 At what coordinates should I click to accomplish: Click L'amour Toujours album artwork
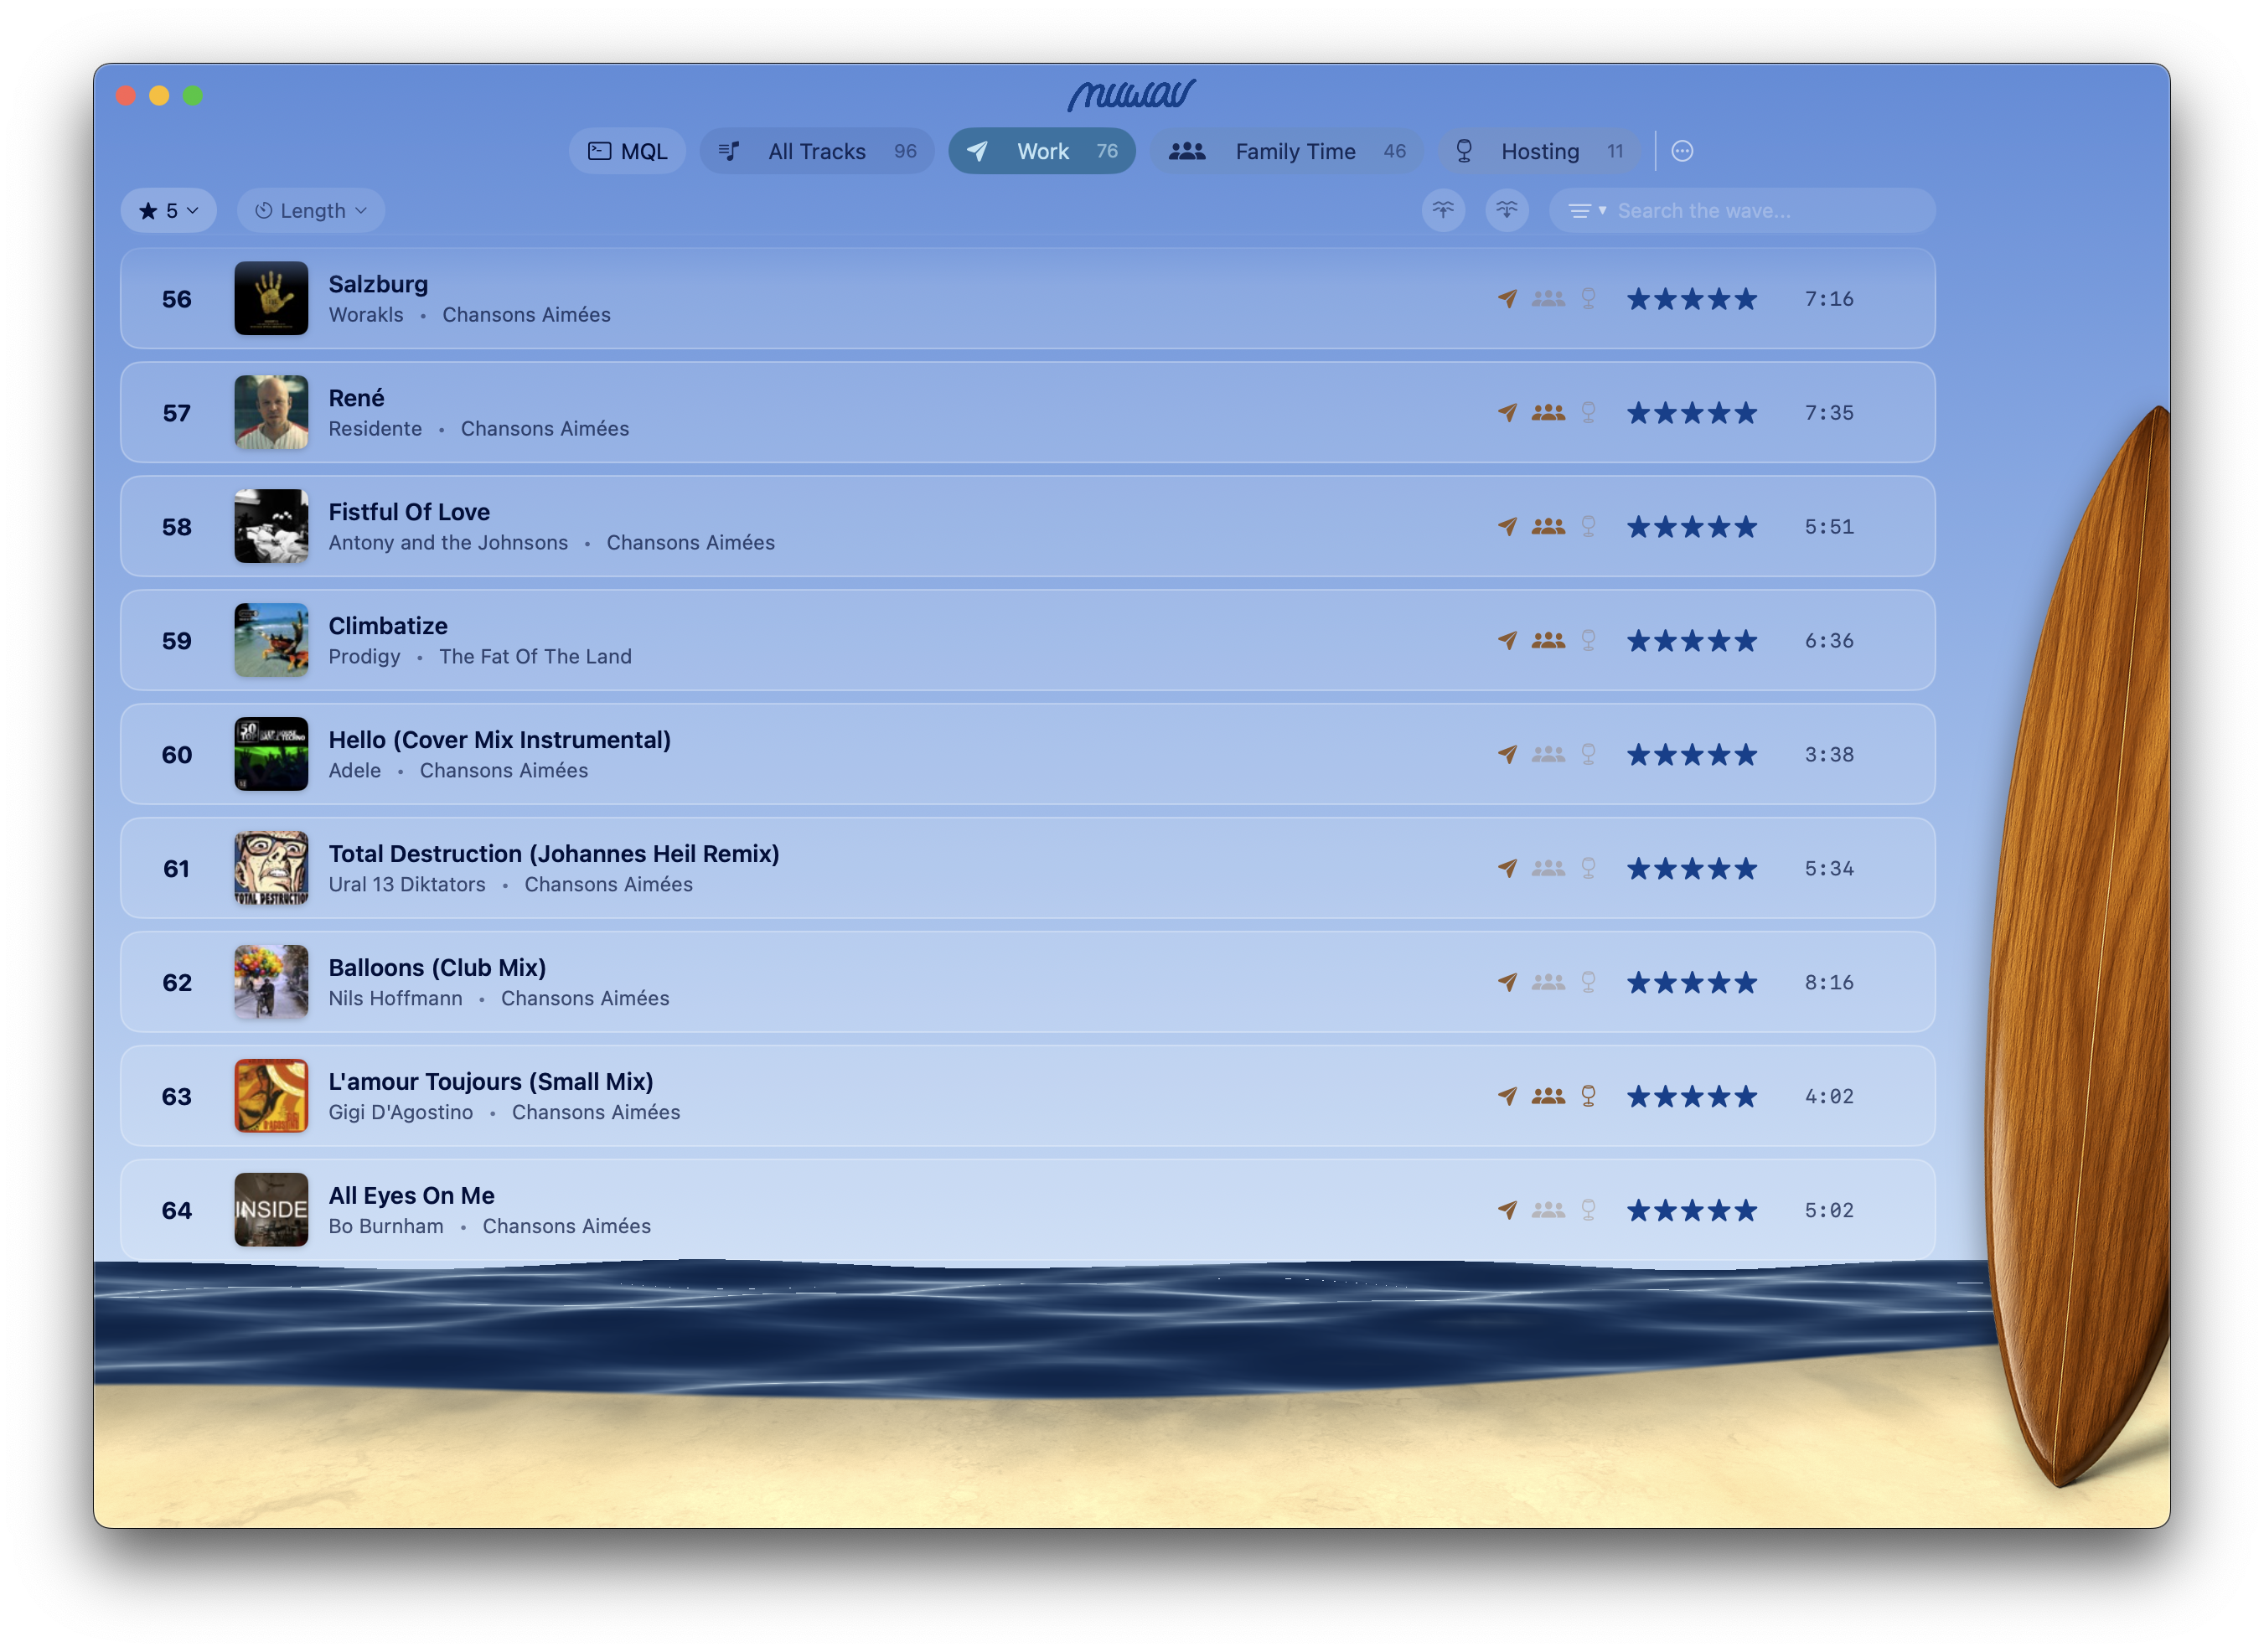tap(271, 1096)
